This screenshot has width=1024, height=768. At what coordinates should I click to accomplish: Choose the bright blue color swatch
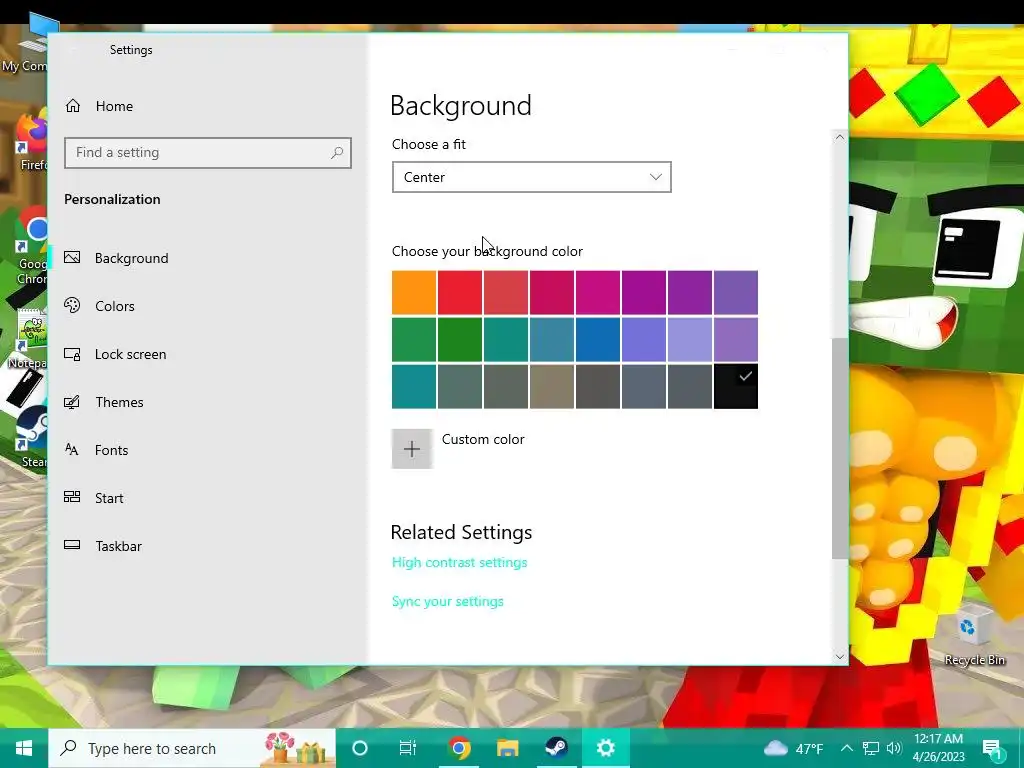pos(598,340)
